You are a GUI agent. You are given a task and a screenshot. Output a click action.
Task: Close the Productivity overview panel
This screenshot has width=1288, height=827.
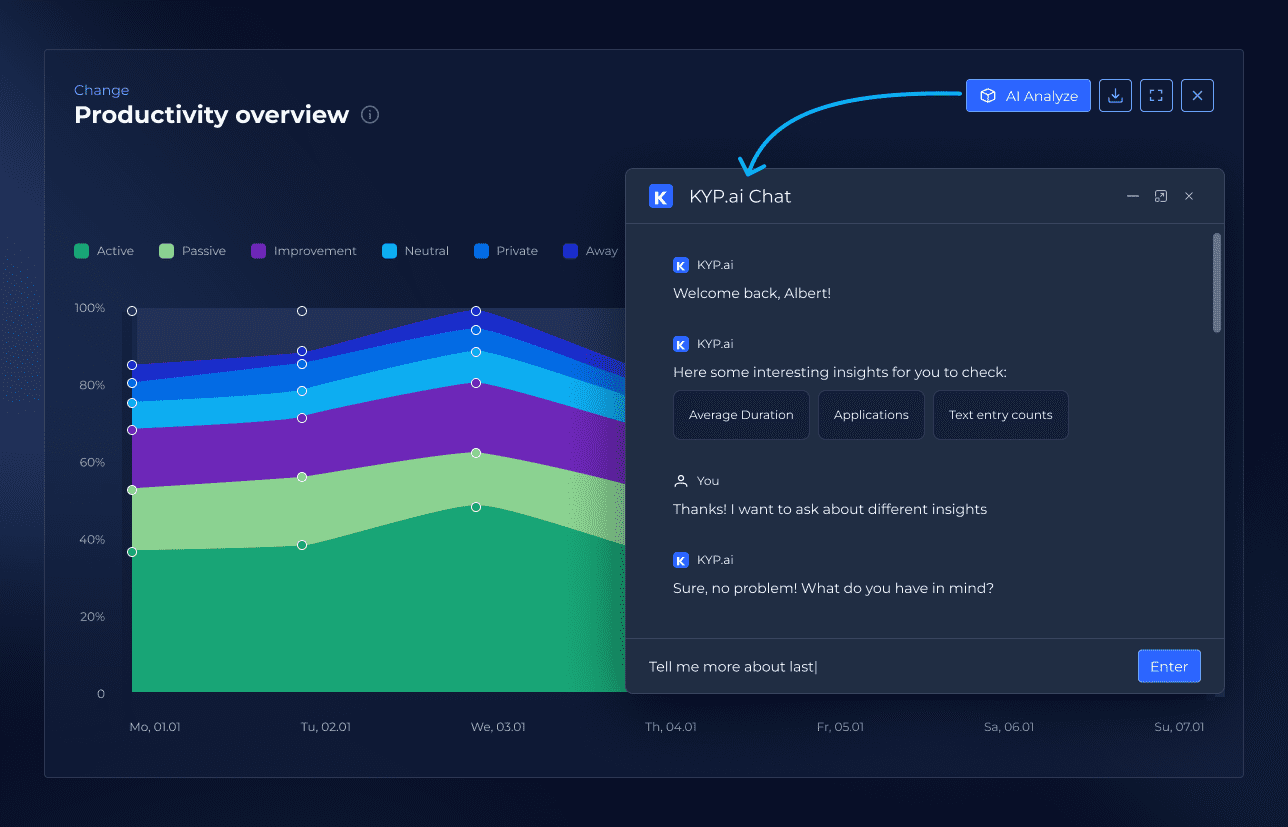(1197, 96)
